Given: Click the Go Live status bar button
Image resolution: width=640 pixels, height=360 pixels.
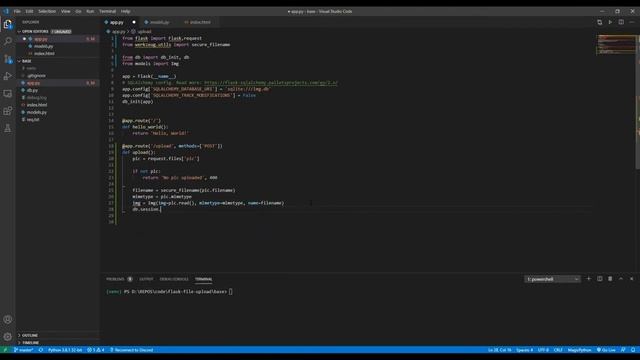Looking at the screenshot, I should tap(606, 350).
